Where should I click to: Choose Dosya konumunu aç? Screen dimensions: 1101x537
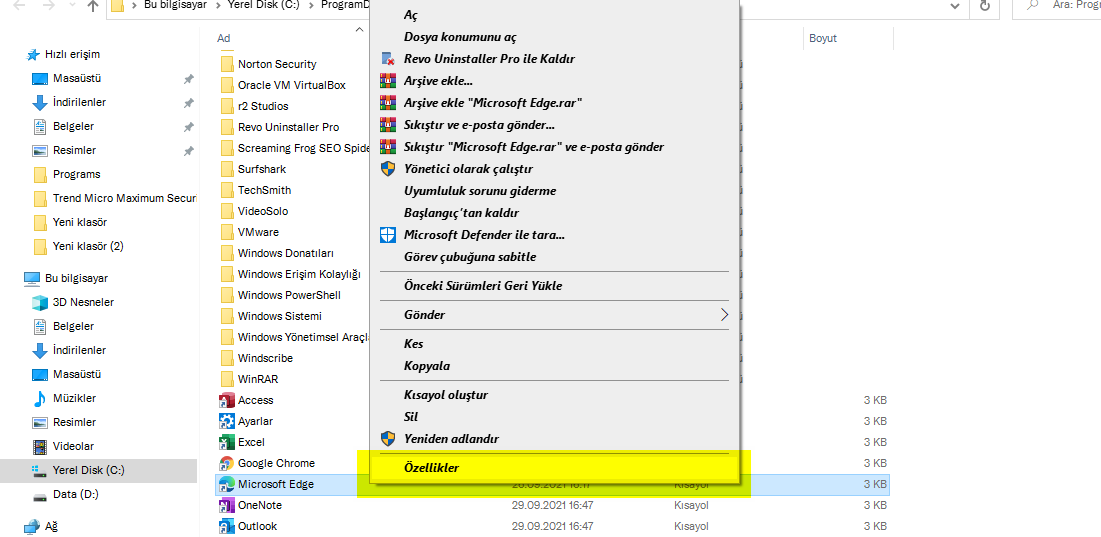(461, 37)
